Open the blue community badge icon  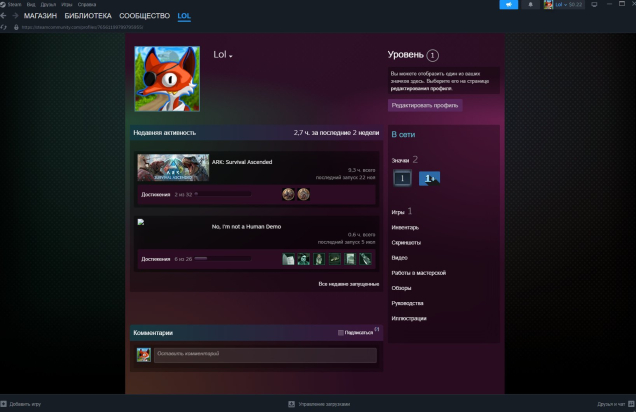pos(429,178)
